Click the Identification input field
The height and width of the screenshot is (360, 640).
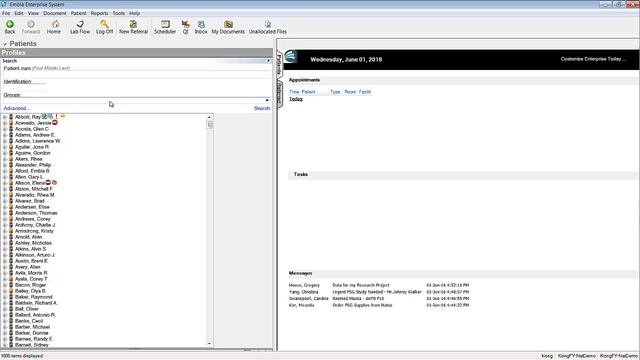click(x=24, y=88)
